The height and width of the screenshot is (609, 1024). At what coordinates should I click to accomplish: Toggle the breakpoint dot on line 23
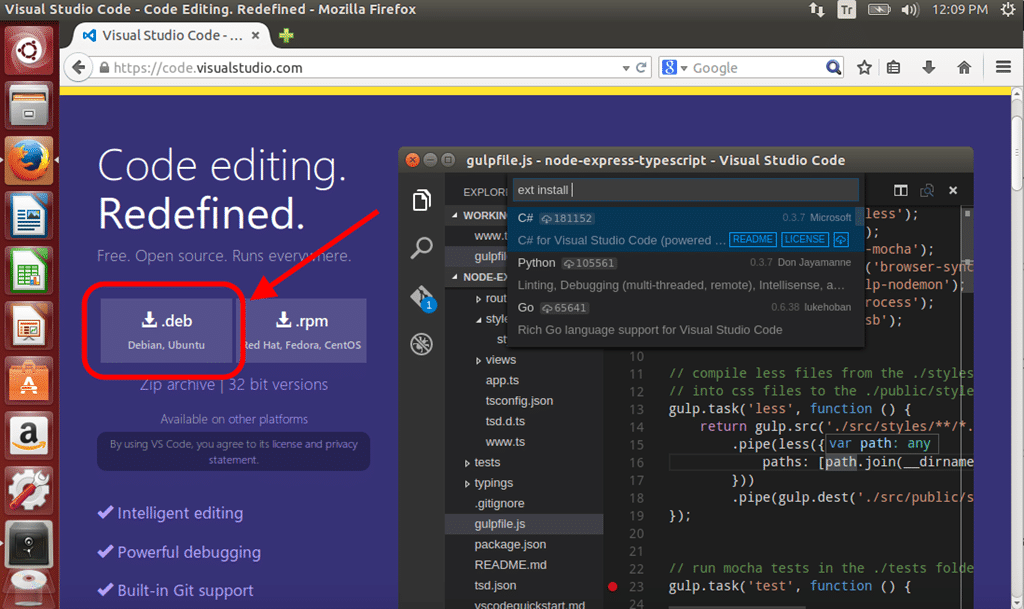point(613,586)
